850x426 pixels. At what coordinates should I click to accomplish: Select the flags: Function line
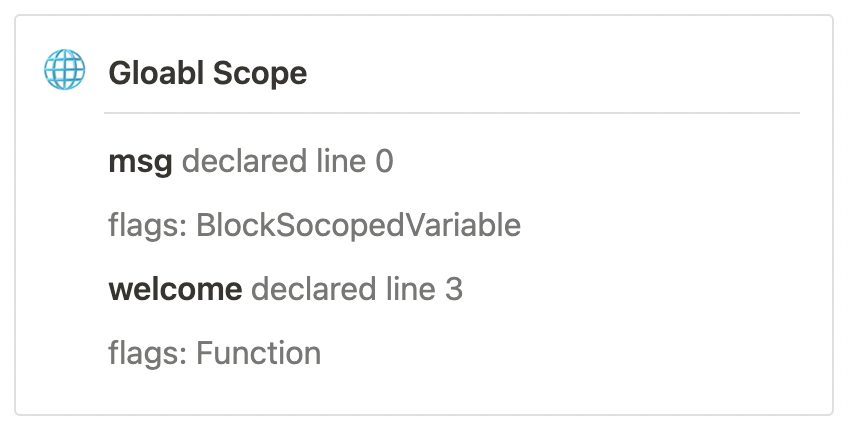tap(215, 353)
